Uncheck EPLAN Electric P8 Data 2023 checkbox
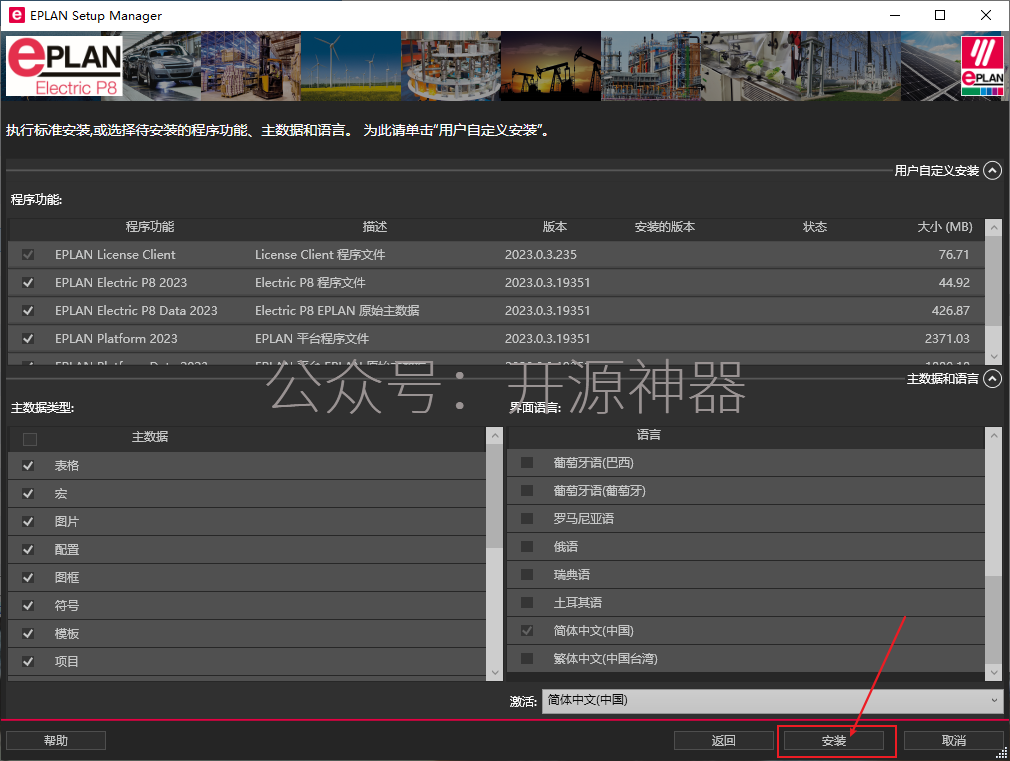The image size is (1010, 761). [x=28, y=311]
